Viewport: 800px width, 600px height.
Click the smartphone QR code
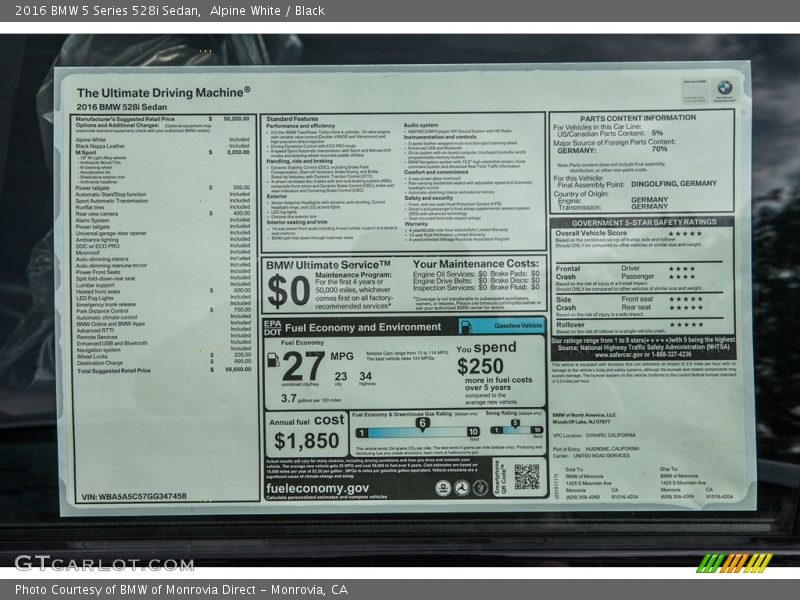tap(527, 477)
